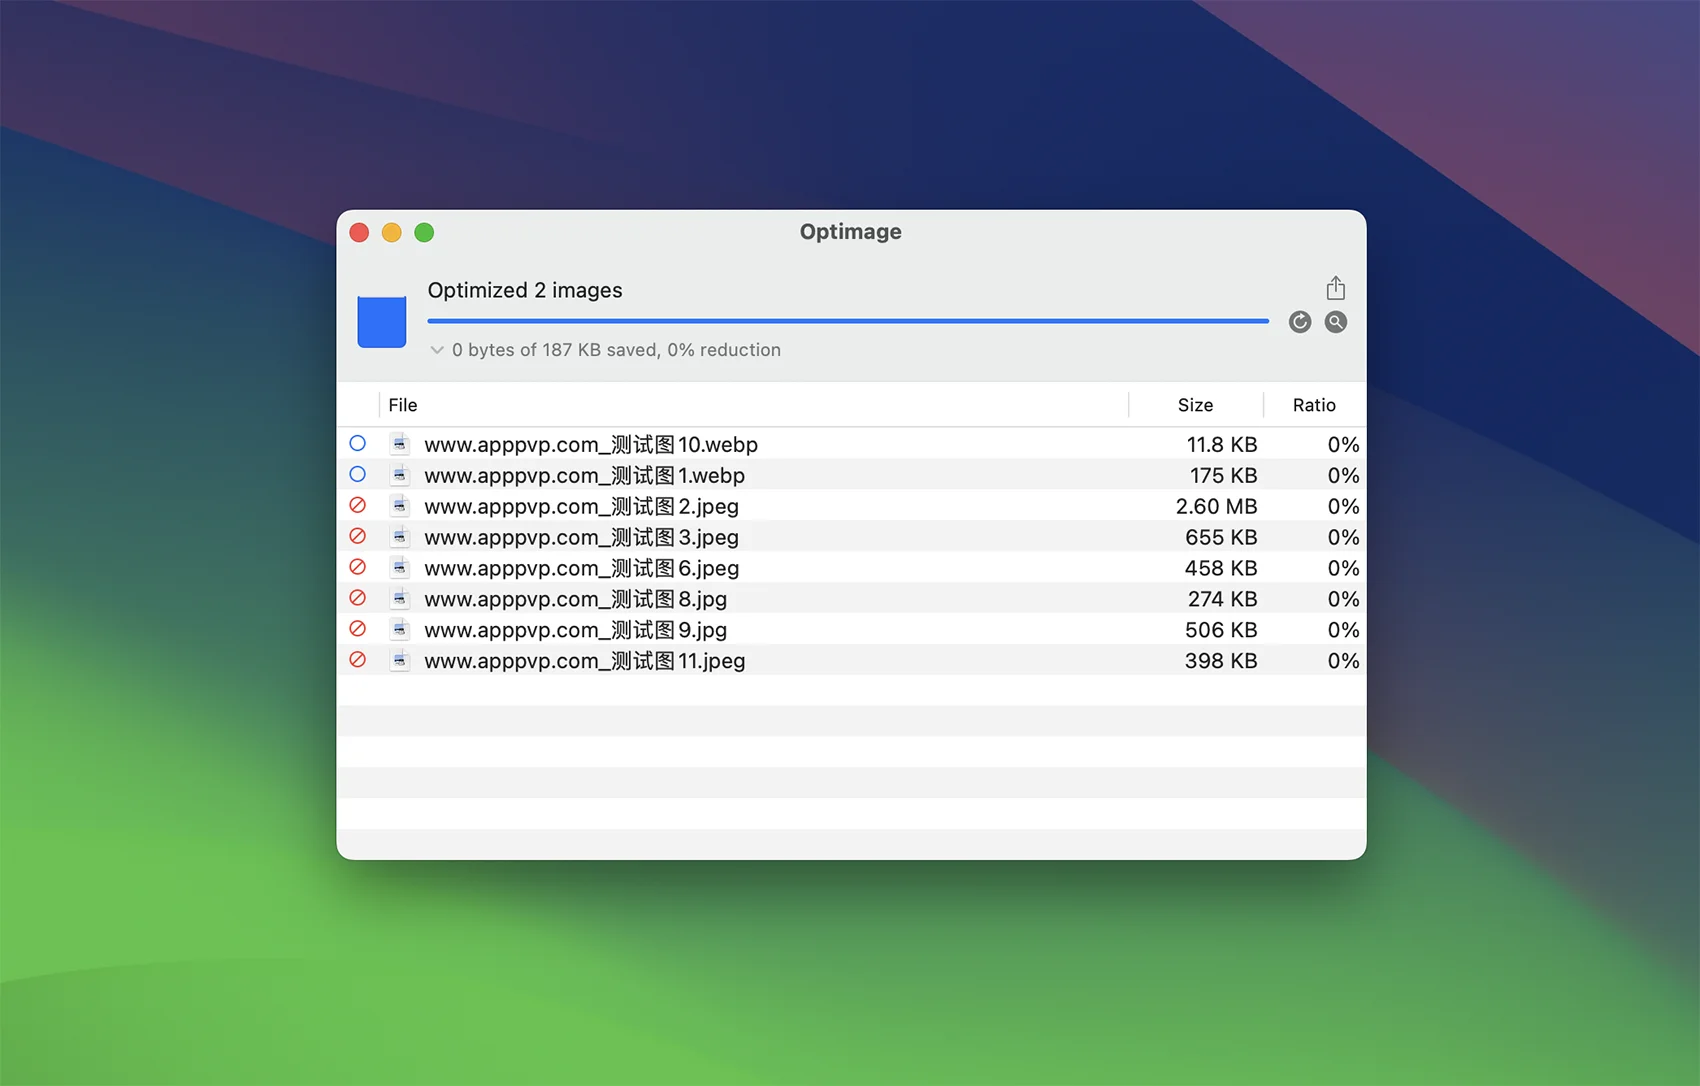
Task: Close the Optimage window
Action: coord(359,232)
